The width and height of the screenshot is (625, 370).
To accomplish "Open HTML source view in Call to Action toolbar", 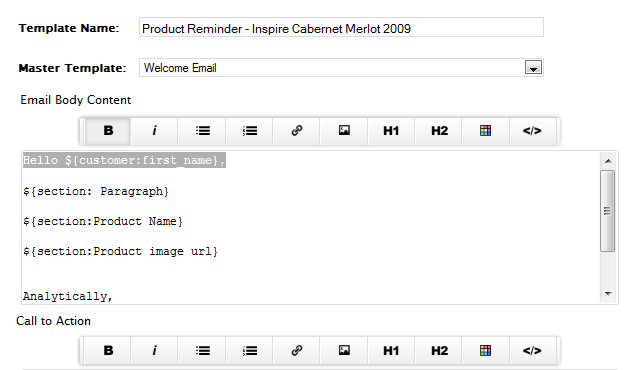I will (x=533, y=350).
